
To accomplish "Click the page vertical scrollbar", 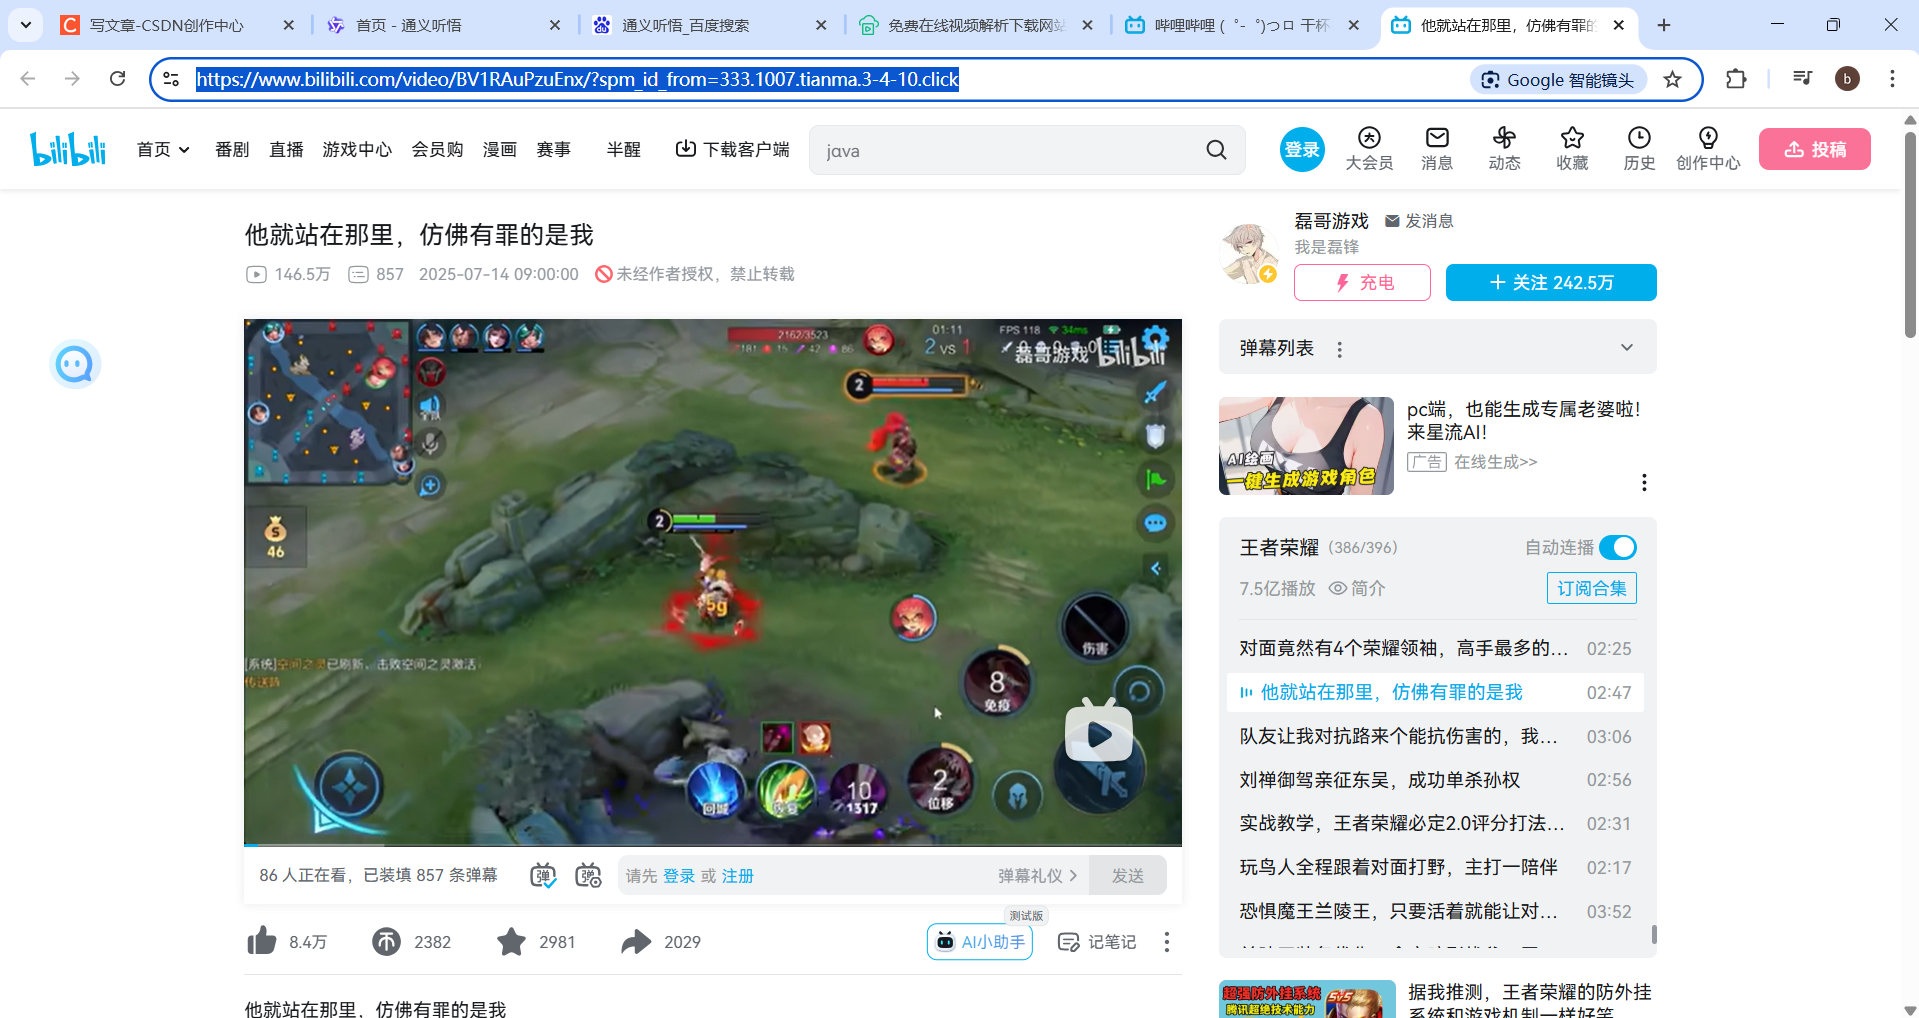I will point(1910,236).
